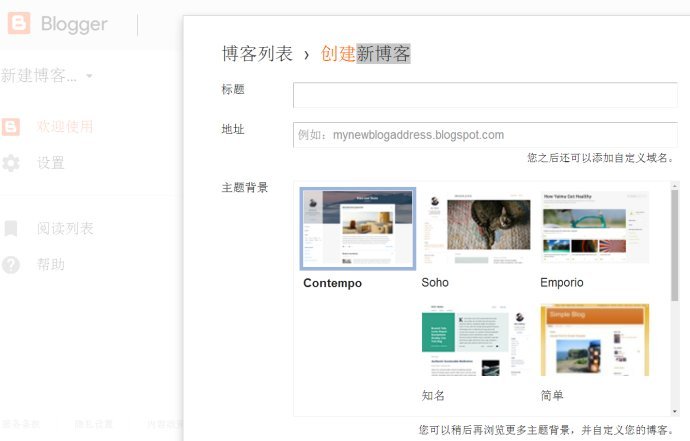The image size is (690, 441).
Task: Open 帮助 in the sidebar
Action: tap(51, 265)
